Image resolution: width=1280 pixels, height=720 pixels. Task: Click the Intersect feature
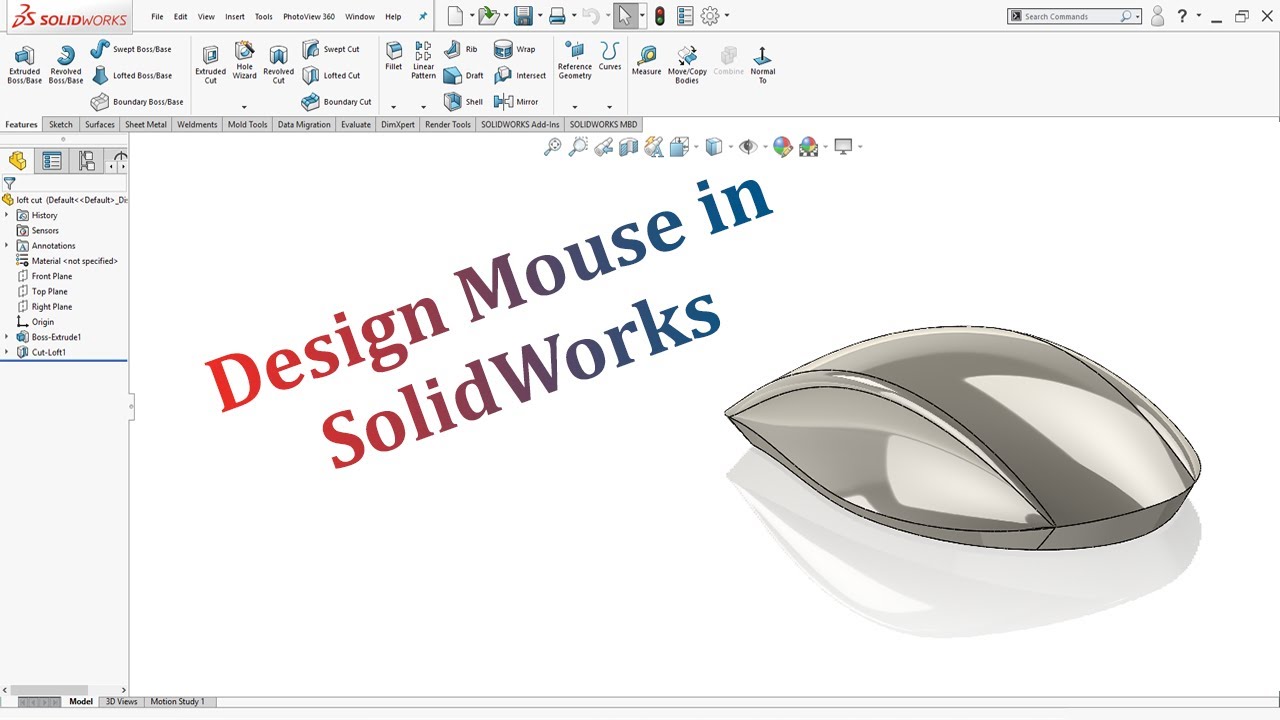(x=520, y=75)
